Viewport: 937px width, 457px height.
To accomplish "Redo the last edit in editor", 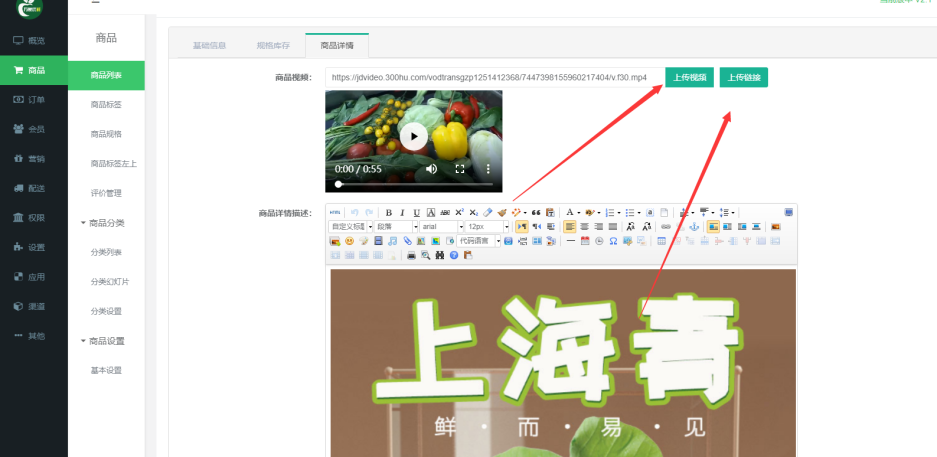I will pyautogui.click(x=369, y=213).
